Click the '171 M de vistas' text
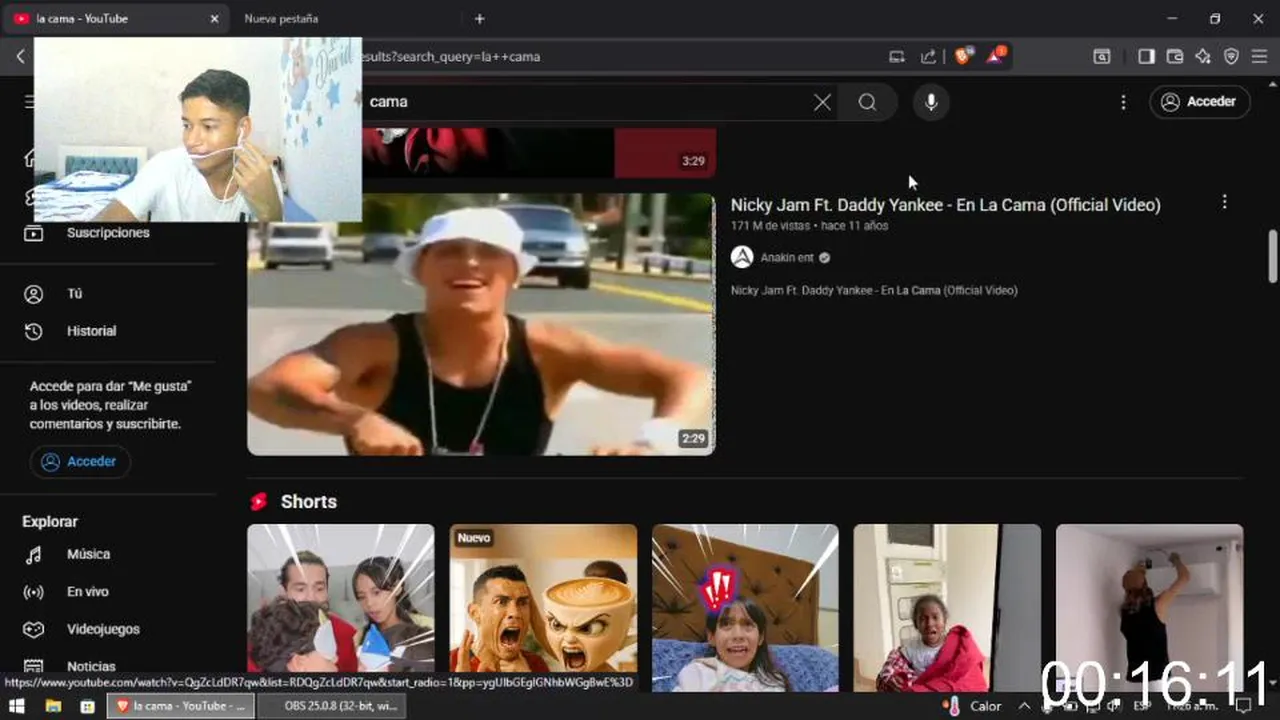Screen dimensions: 1280x720 (x=770, y=226)
